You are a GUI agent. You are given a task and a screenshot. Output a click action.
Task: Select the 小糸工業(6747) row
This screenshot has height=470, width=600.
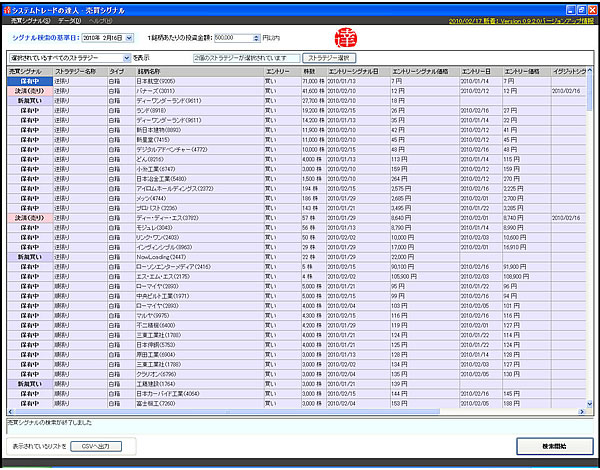297,169
